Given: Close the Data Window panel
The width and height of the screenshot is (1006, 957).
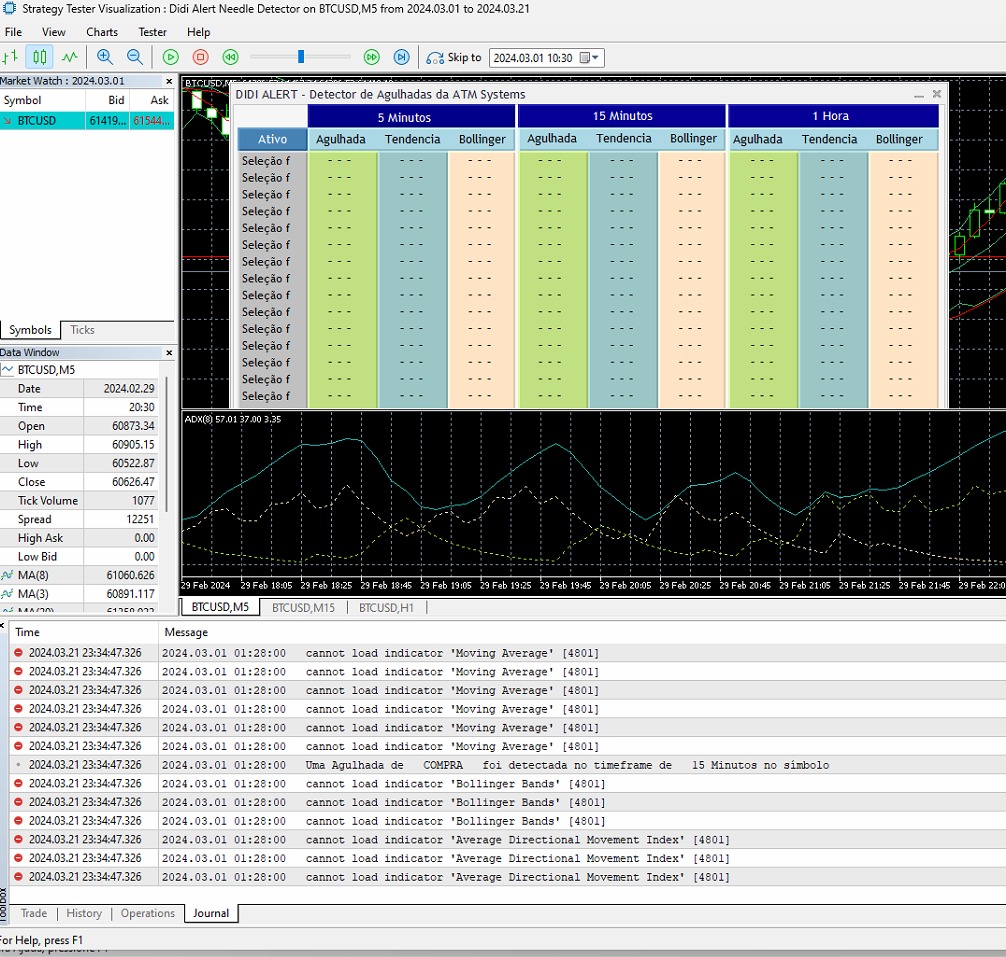Looking at the screenshot, I should 169,353.
